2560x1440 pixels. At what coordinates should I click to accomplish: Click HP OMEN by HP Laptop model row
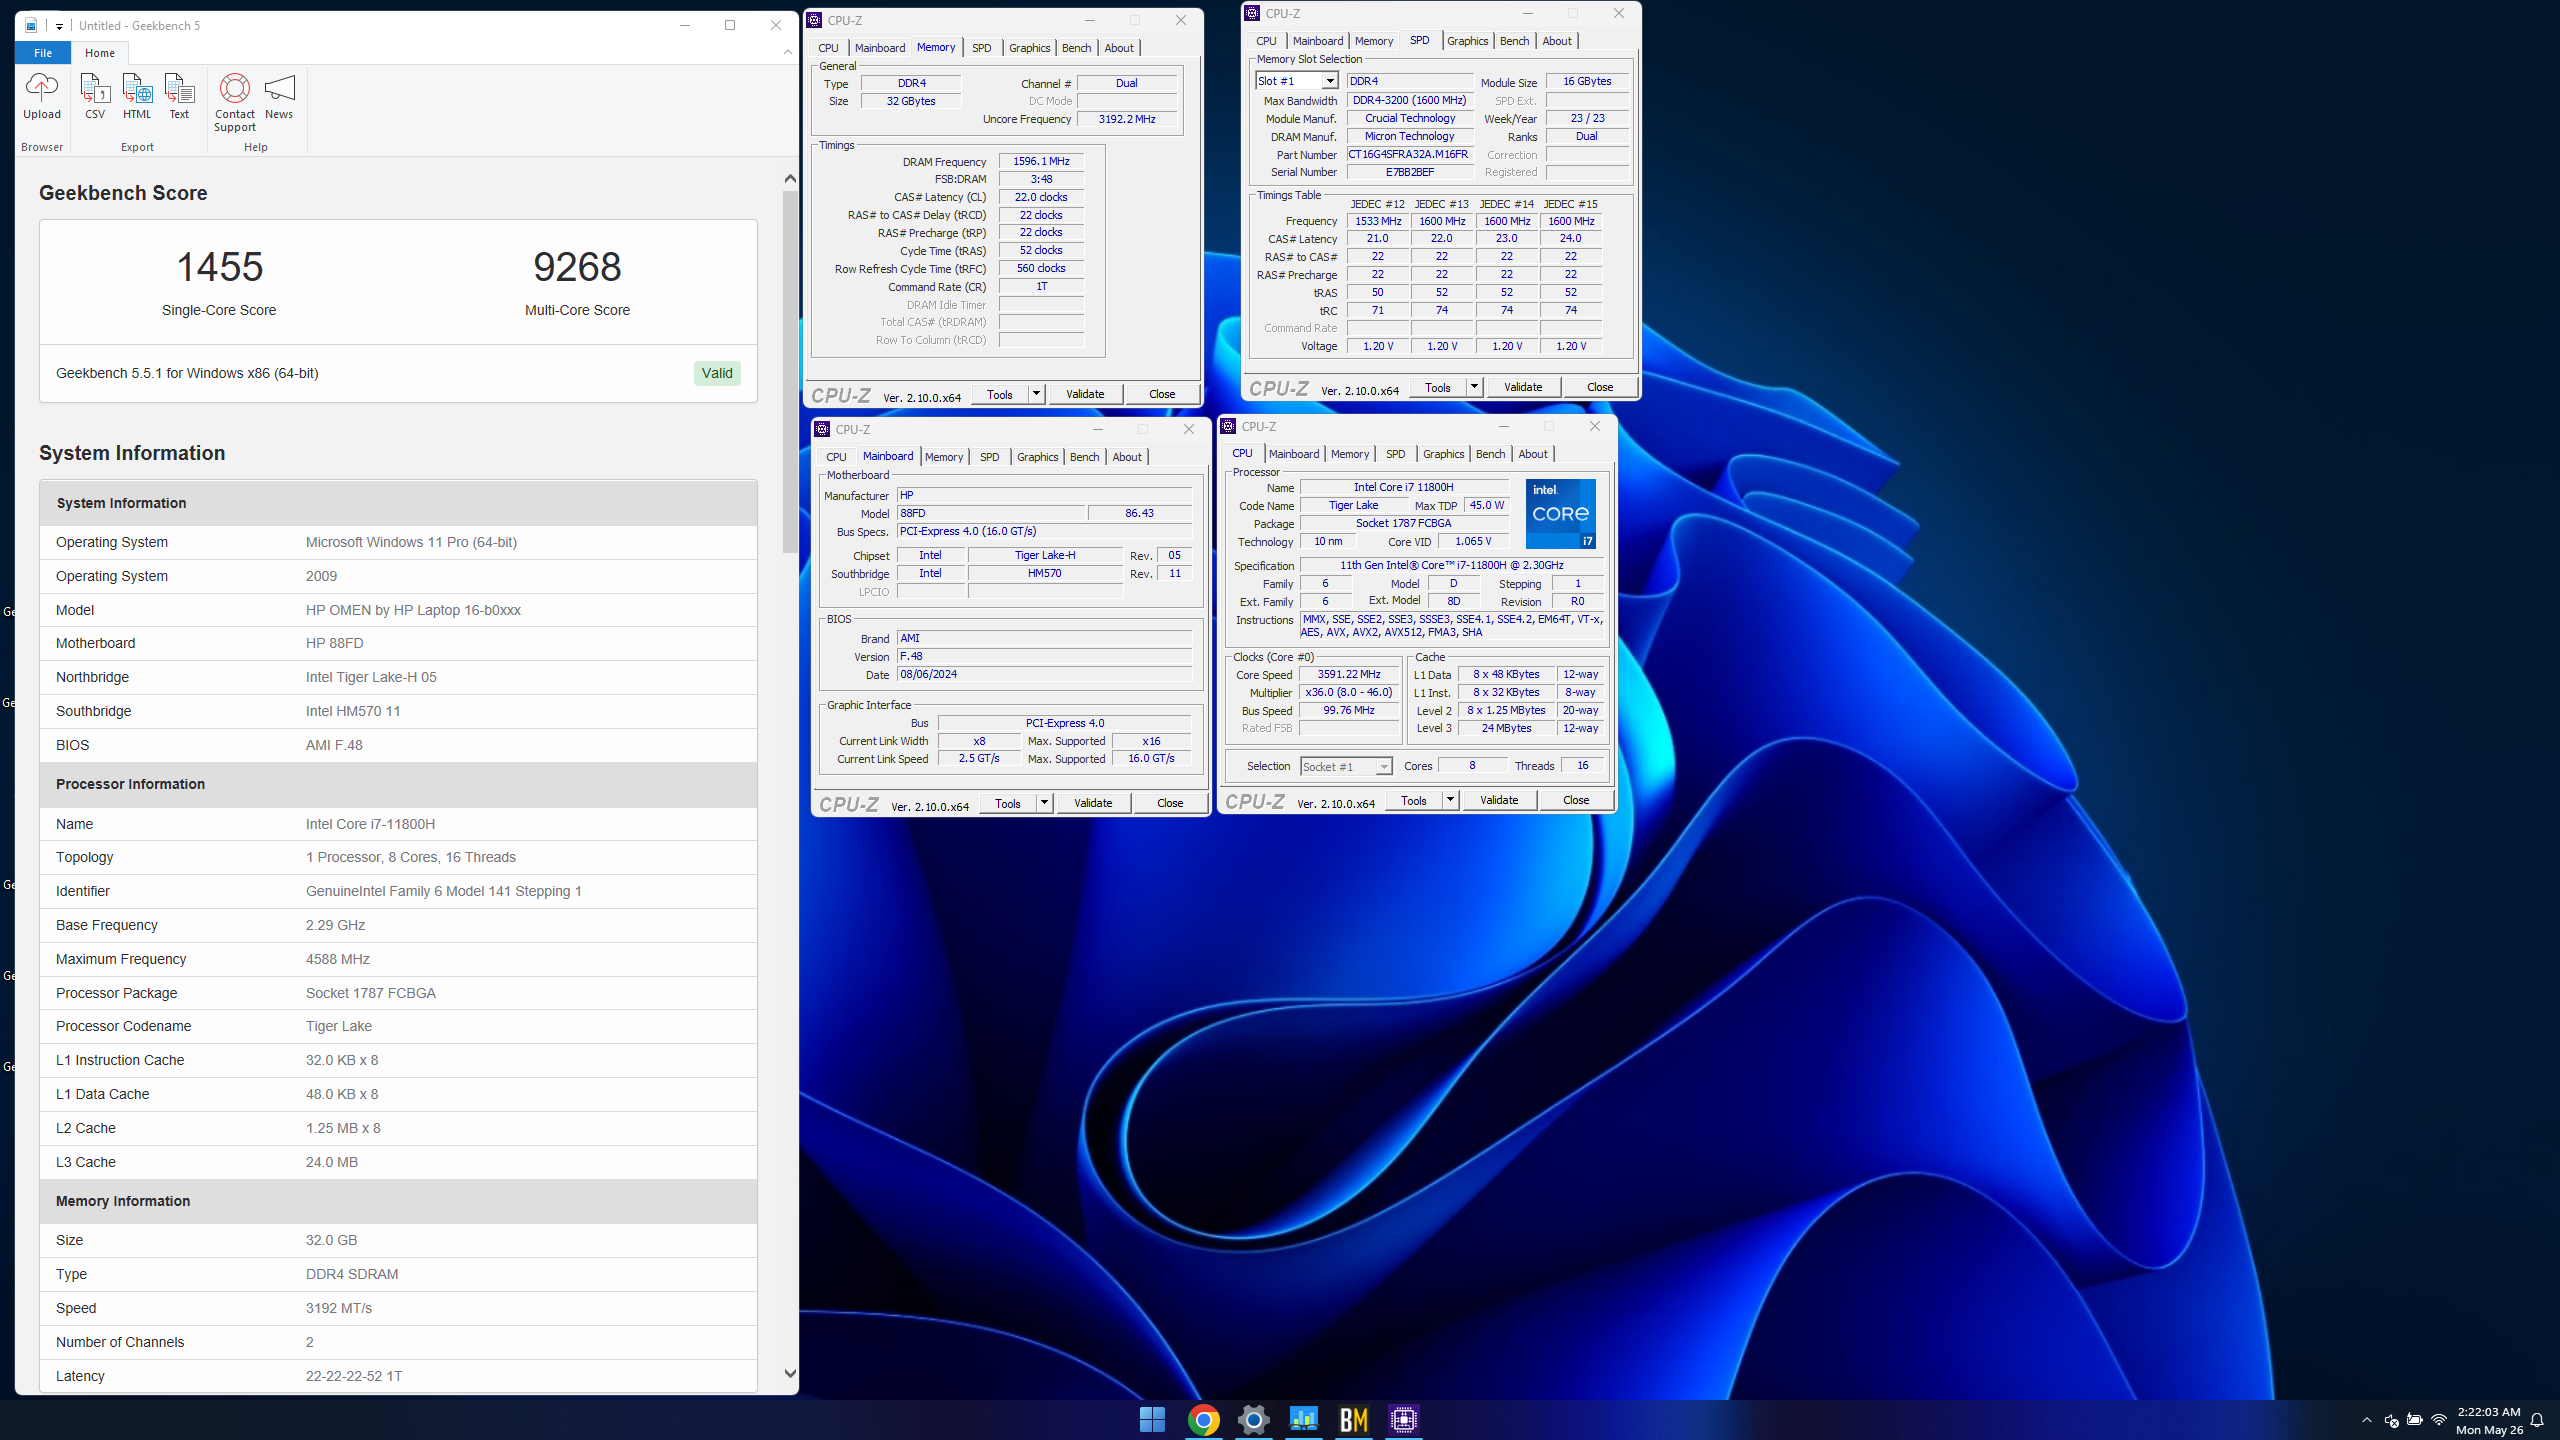(x=398, y=610)
